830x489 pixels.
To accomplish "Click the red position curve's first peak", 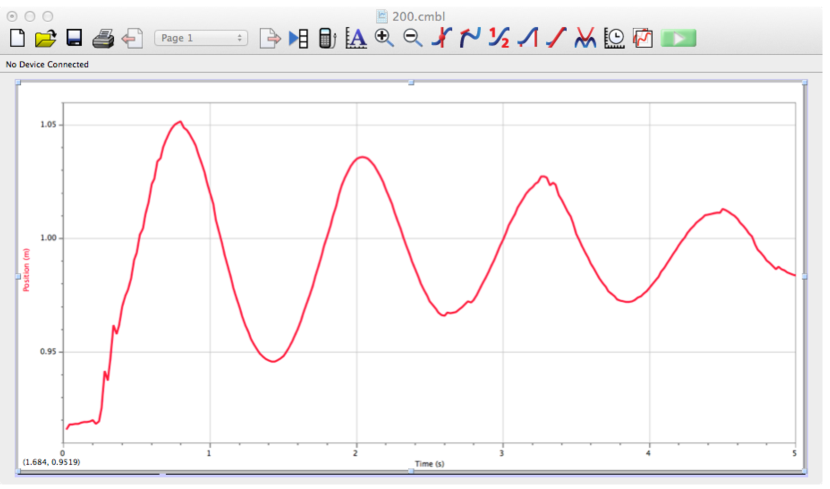I will pyautogui.click(x=180, y=122).
